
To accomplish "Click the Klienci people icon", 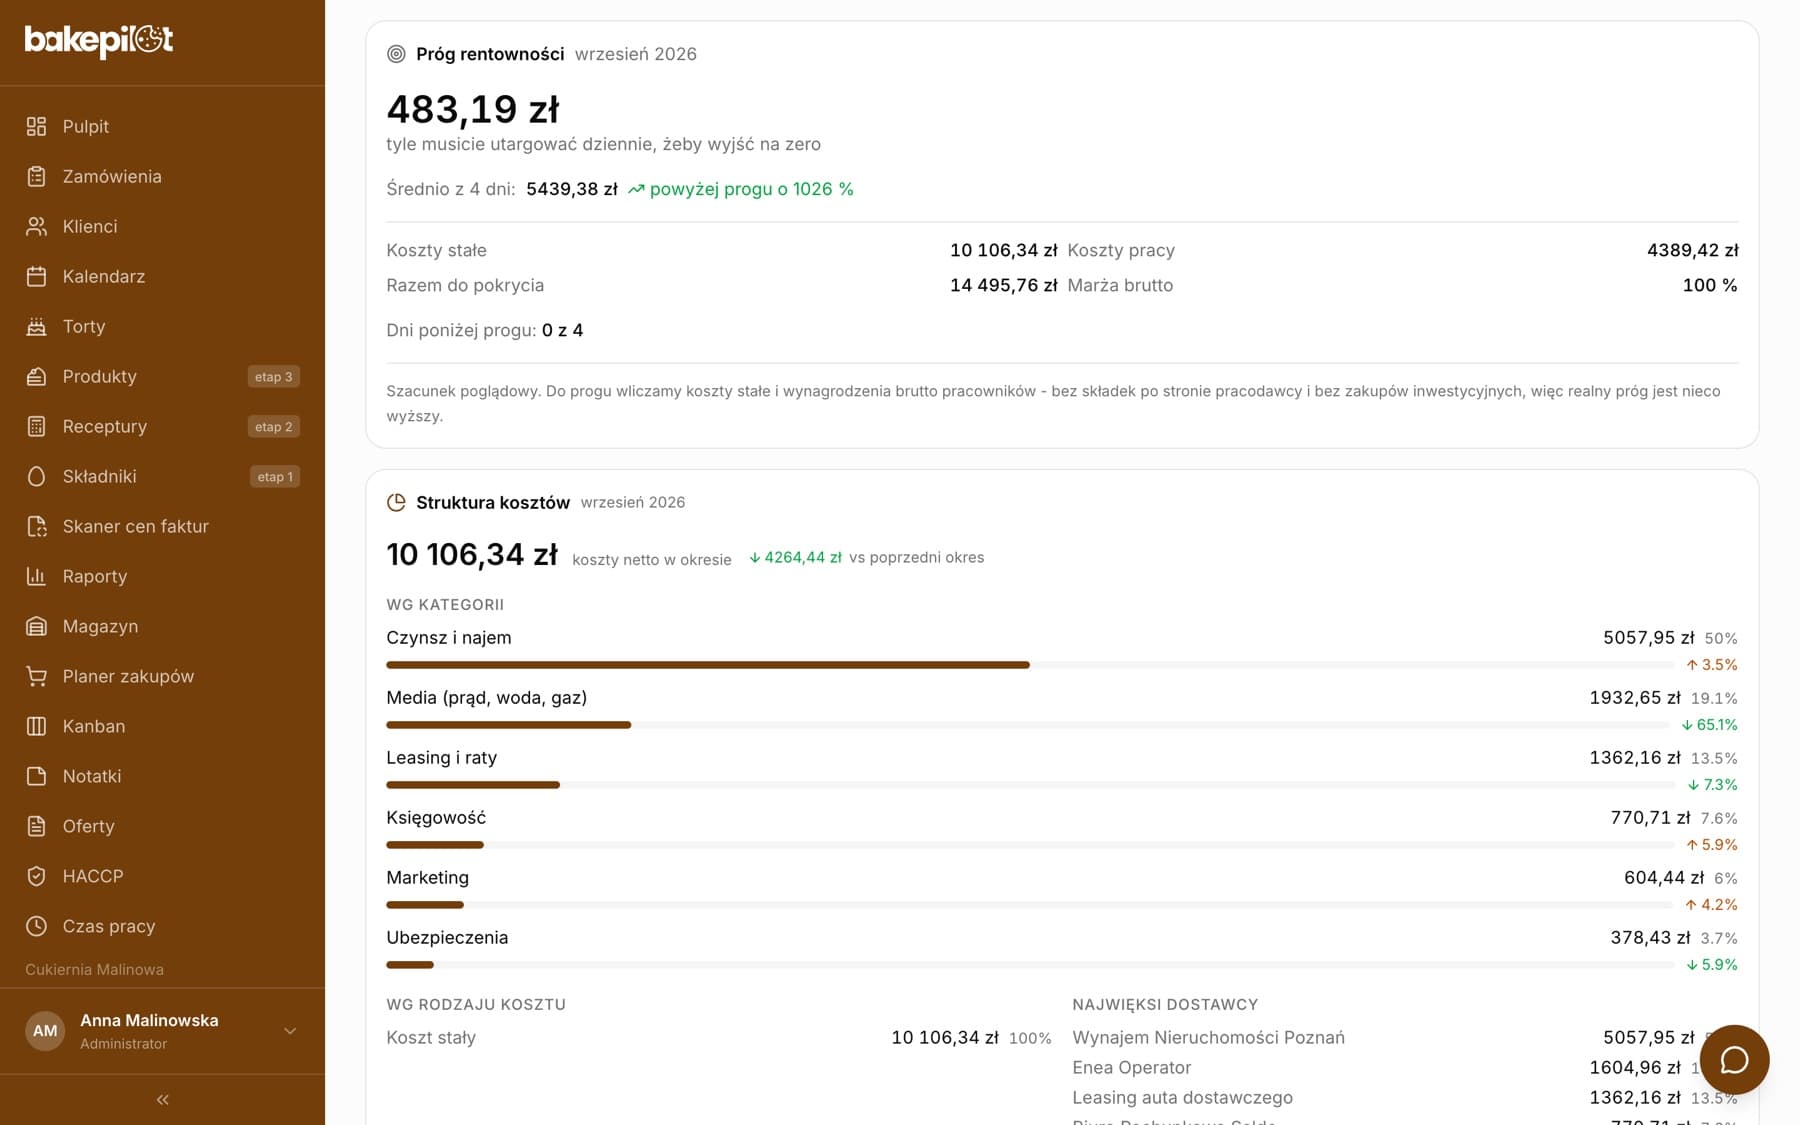I will coord(36,226).
